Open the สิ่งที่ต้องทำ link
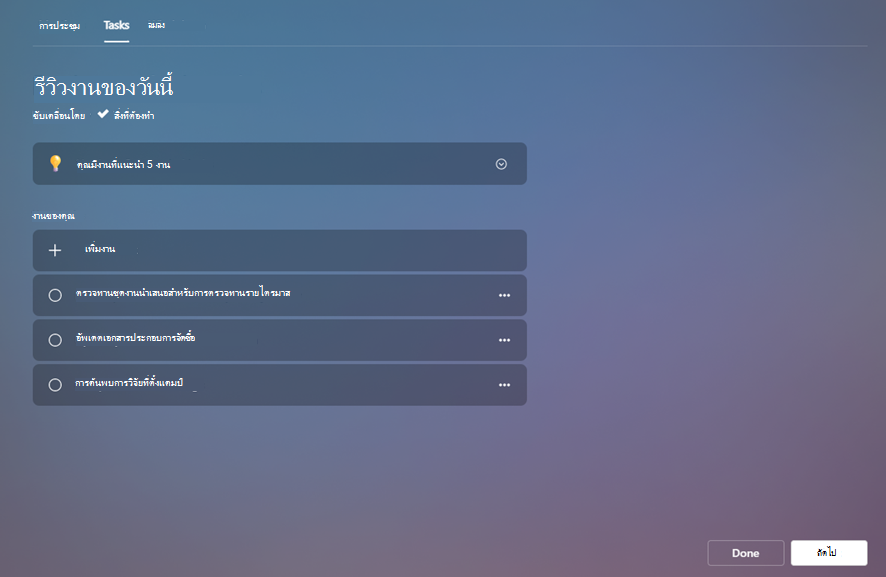 (x=134, y=115)
